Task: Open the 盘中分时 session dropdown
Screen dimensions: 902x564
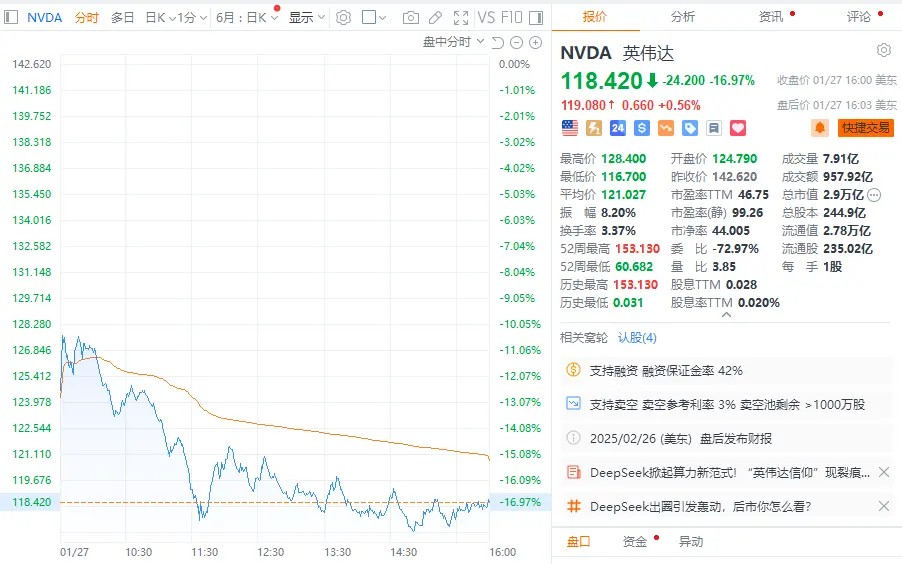Action: (x=454, y=41)
